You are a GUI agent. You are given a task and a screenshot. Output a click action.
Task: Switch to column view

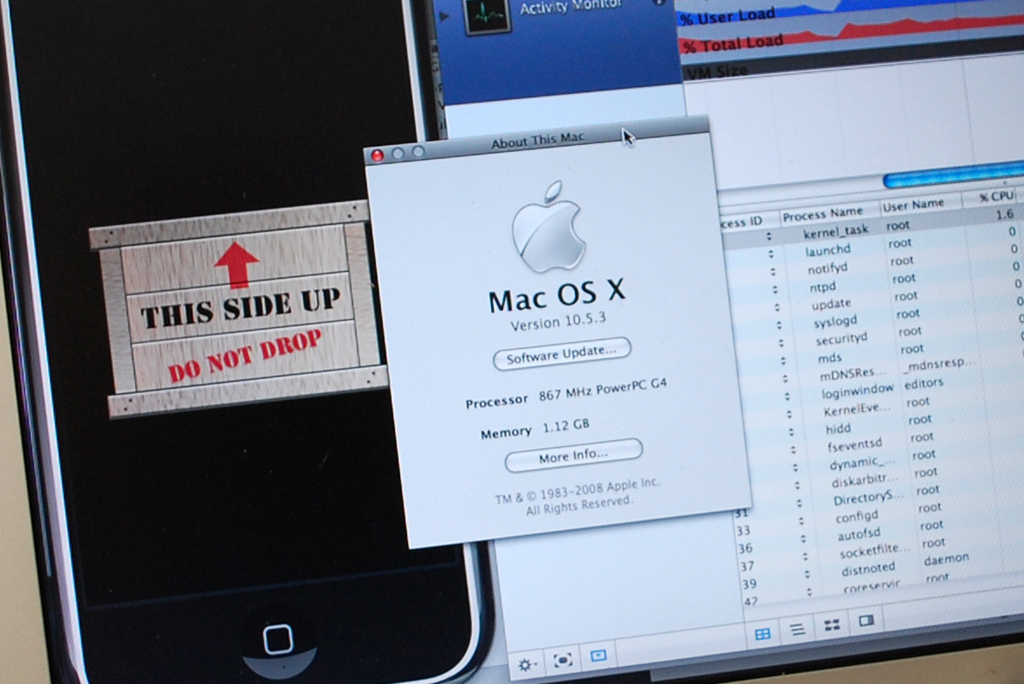pos(832,625)
